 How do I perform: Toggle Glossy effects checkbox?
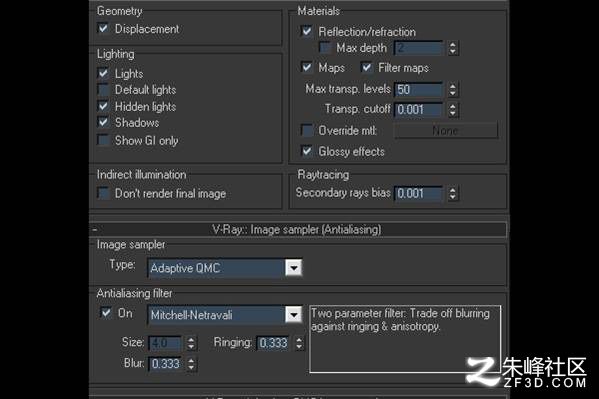[307, 151]
